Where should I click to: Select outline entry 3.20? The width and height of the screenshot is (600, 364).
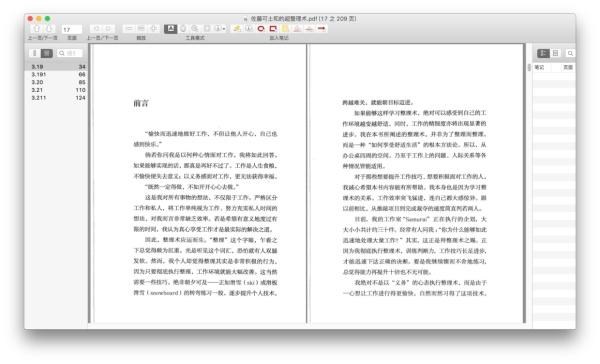point(56,82)
